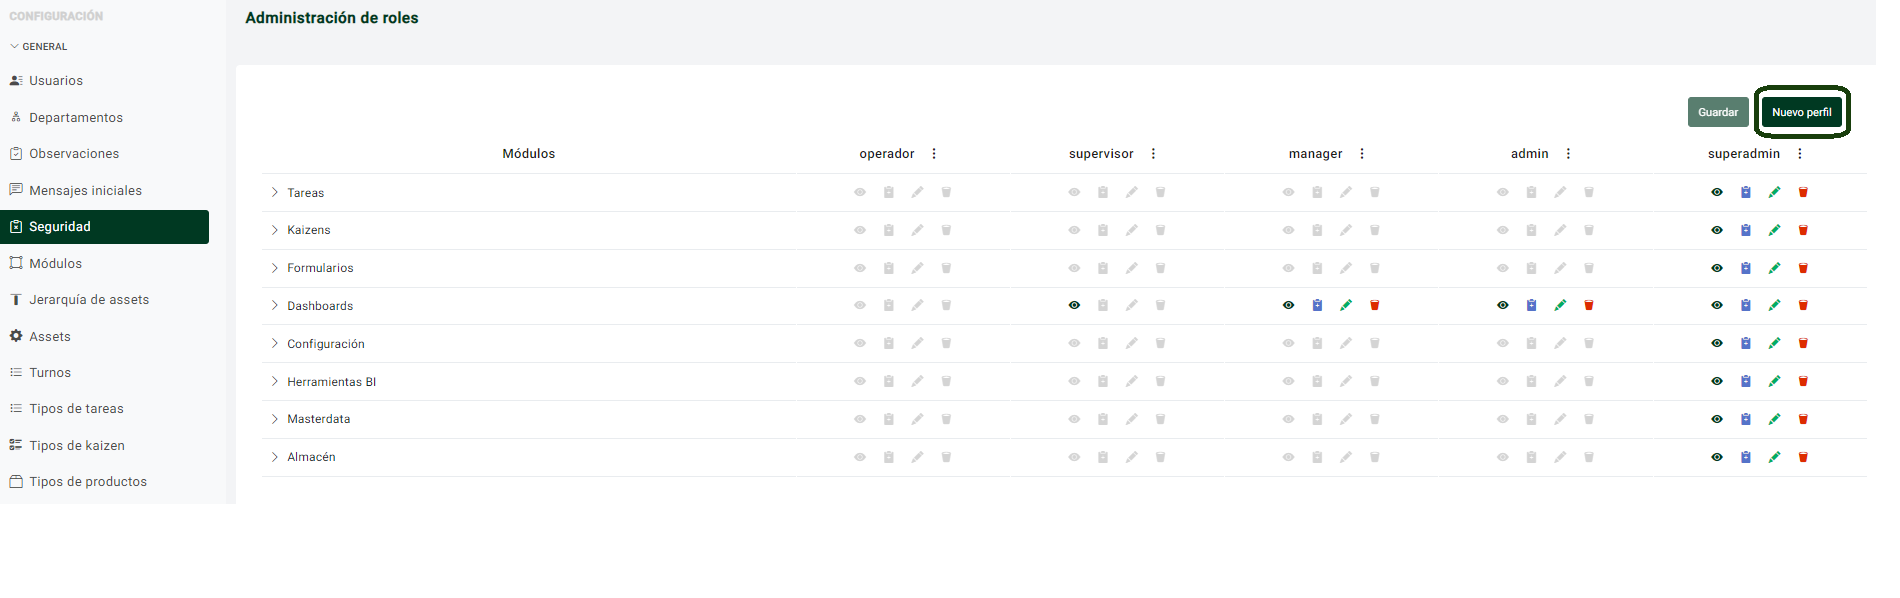Click the red trash icon for manager Dashboards
The height and width of the screenshot is (598, 1900).
[x=1375, y=305]
